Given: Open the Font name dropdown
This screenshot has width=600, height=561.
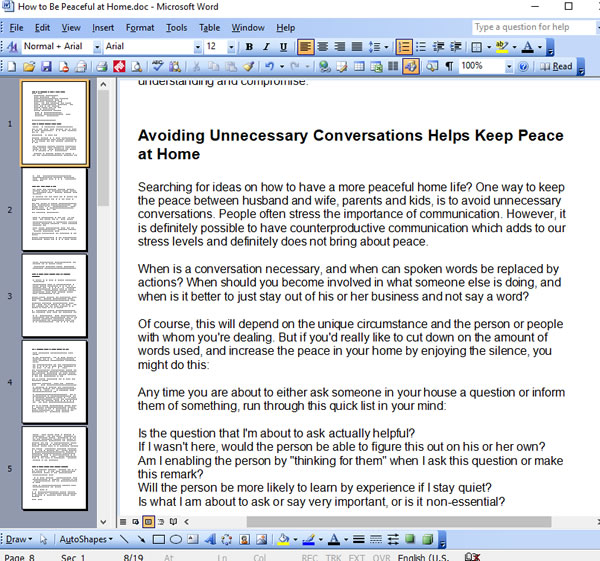Looking at the screenshot, I should pos(198,47).
